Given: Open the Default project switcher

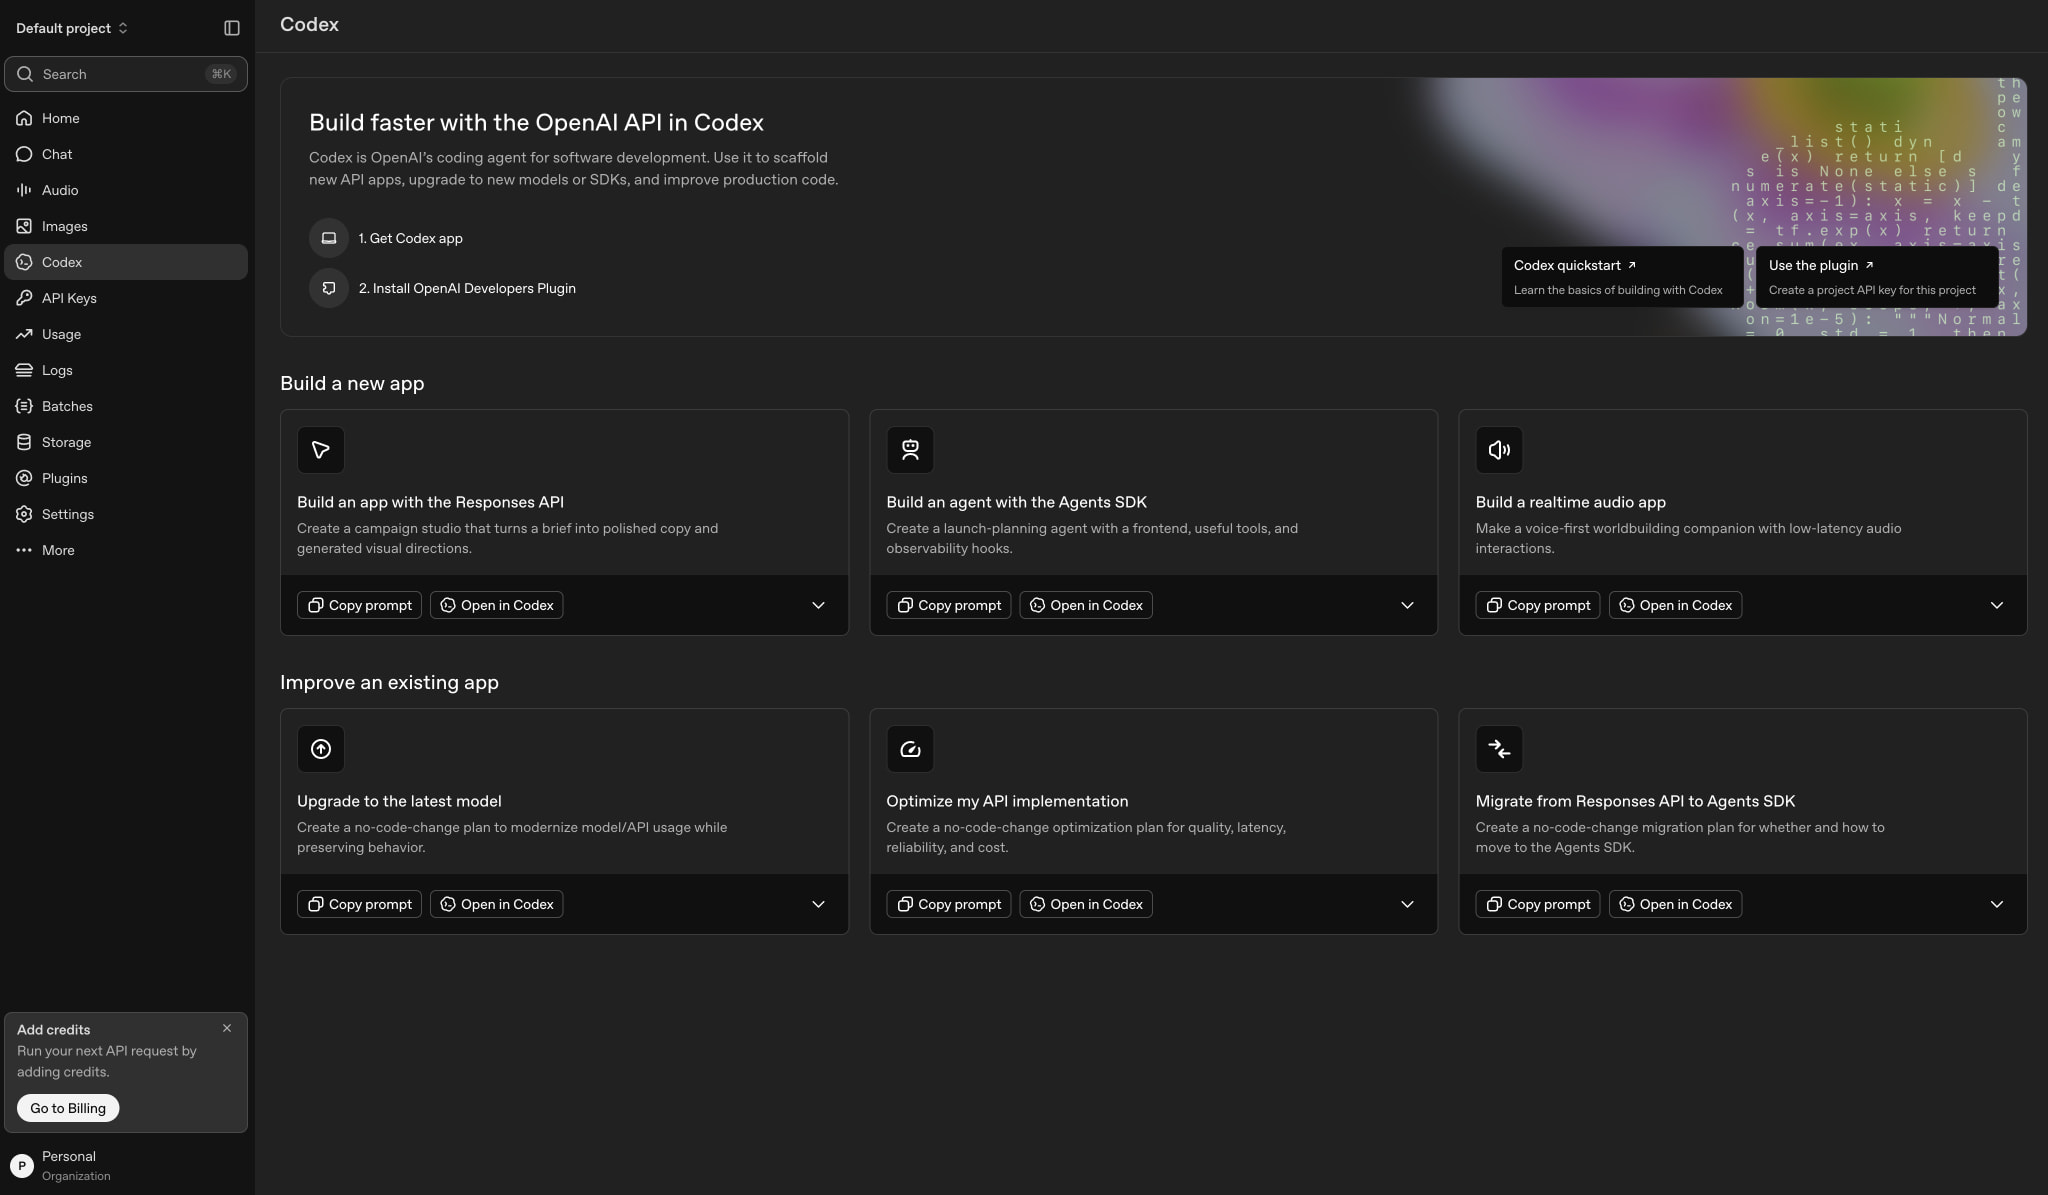Looking at the screenshot, I should [x=72, y=28].
